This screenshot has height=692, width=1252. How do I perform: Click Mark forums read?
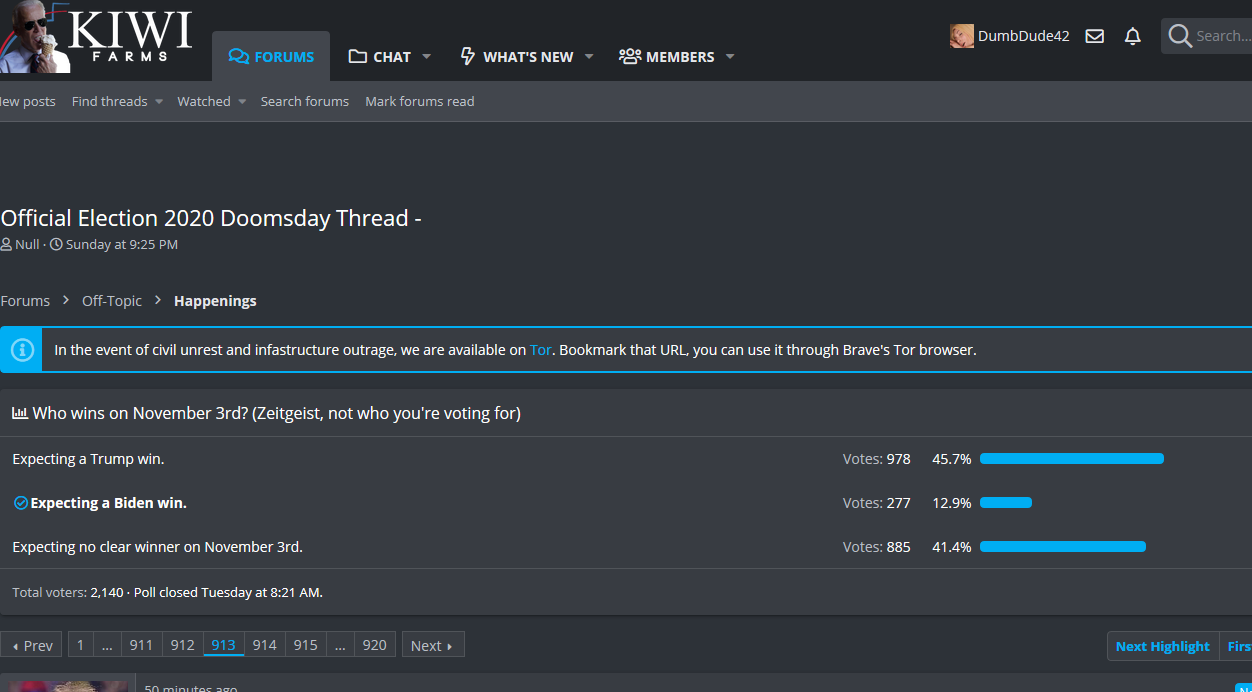pyautogui.click(x=420, y=101)
